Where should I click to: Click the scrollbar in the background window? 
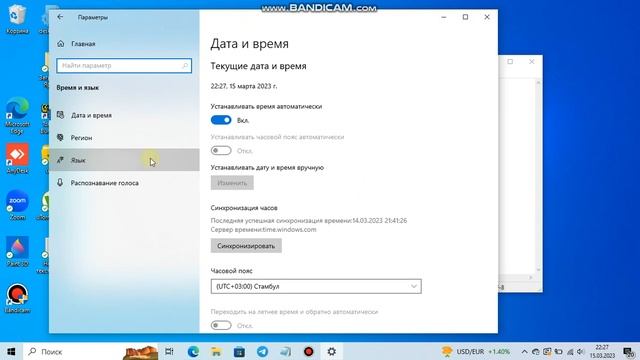coord(538,176)
